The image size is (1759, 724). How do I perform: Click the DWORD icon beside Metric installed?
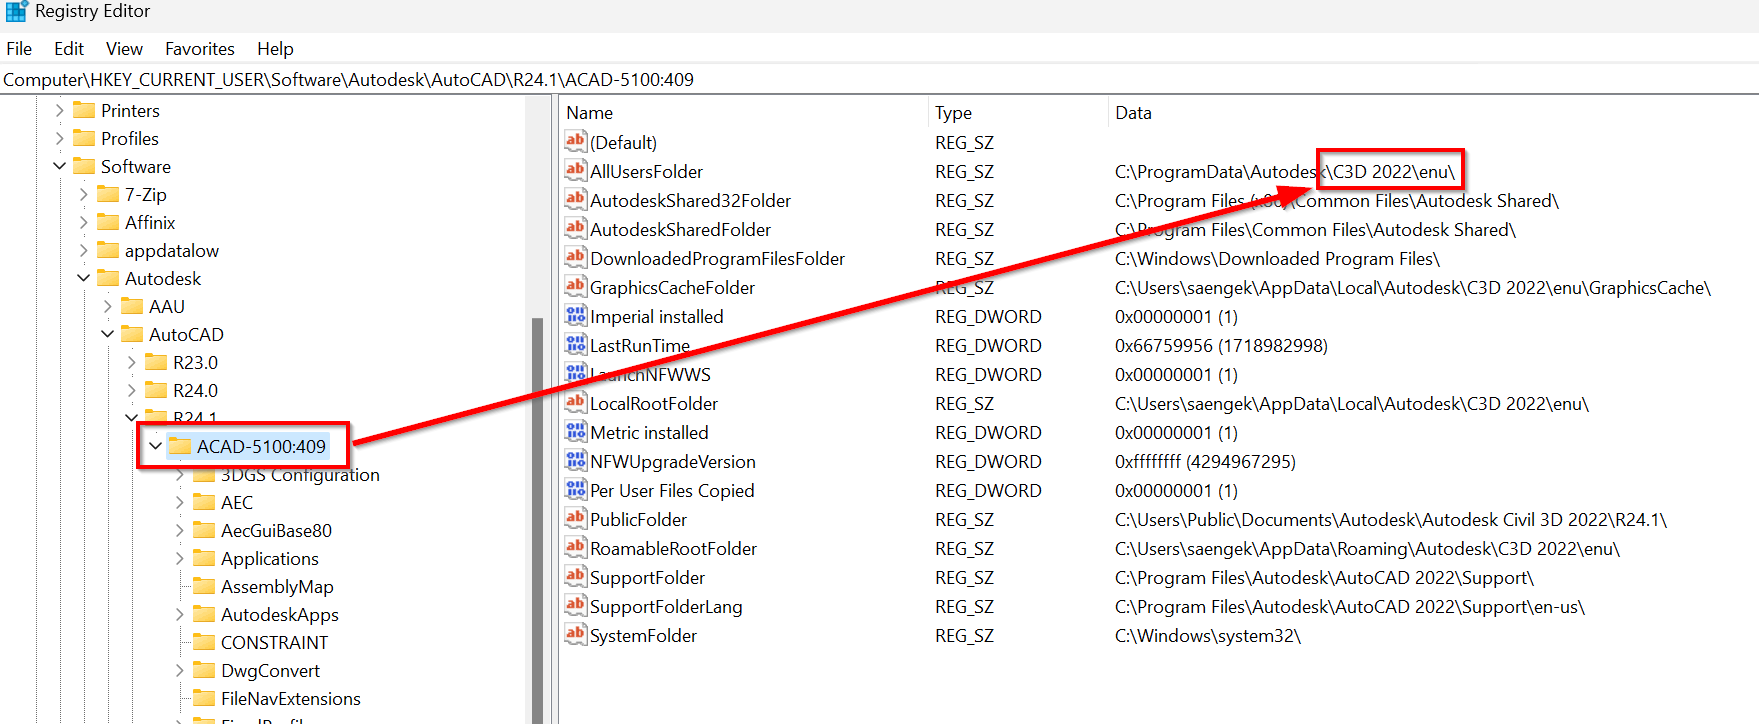pyautogui.click(x=576, y=431)
